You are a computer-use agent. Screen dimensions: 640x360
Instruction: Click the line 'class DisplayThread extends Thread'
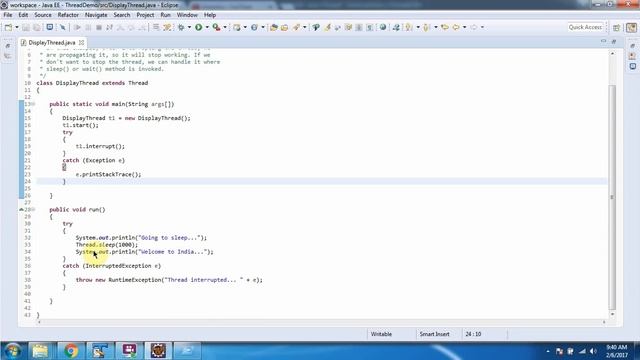(x=92, y=83)
